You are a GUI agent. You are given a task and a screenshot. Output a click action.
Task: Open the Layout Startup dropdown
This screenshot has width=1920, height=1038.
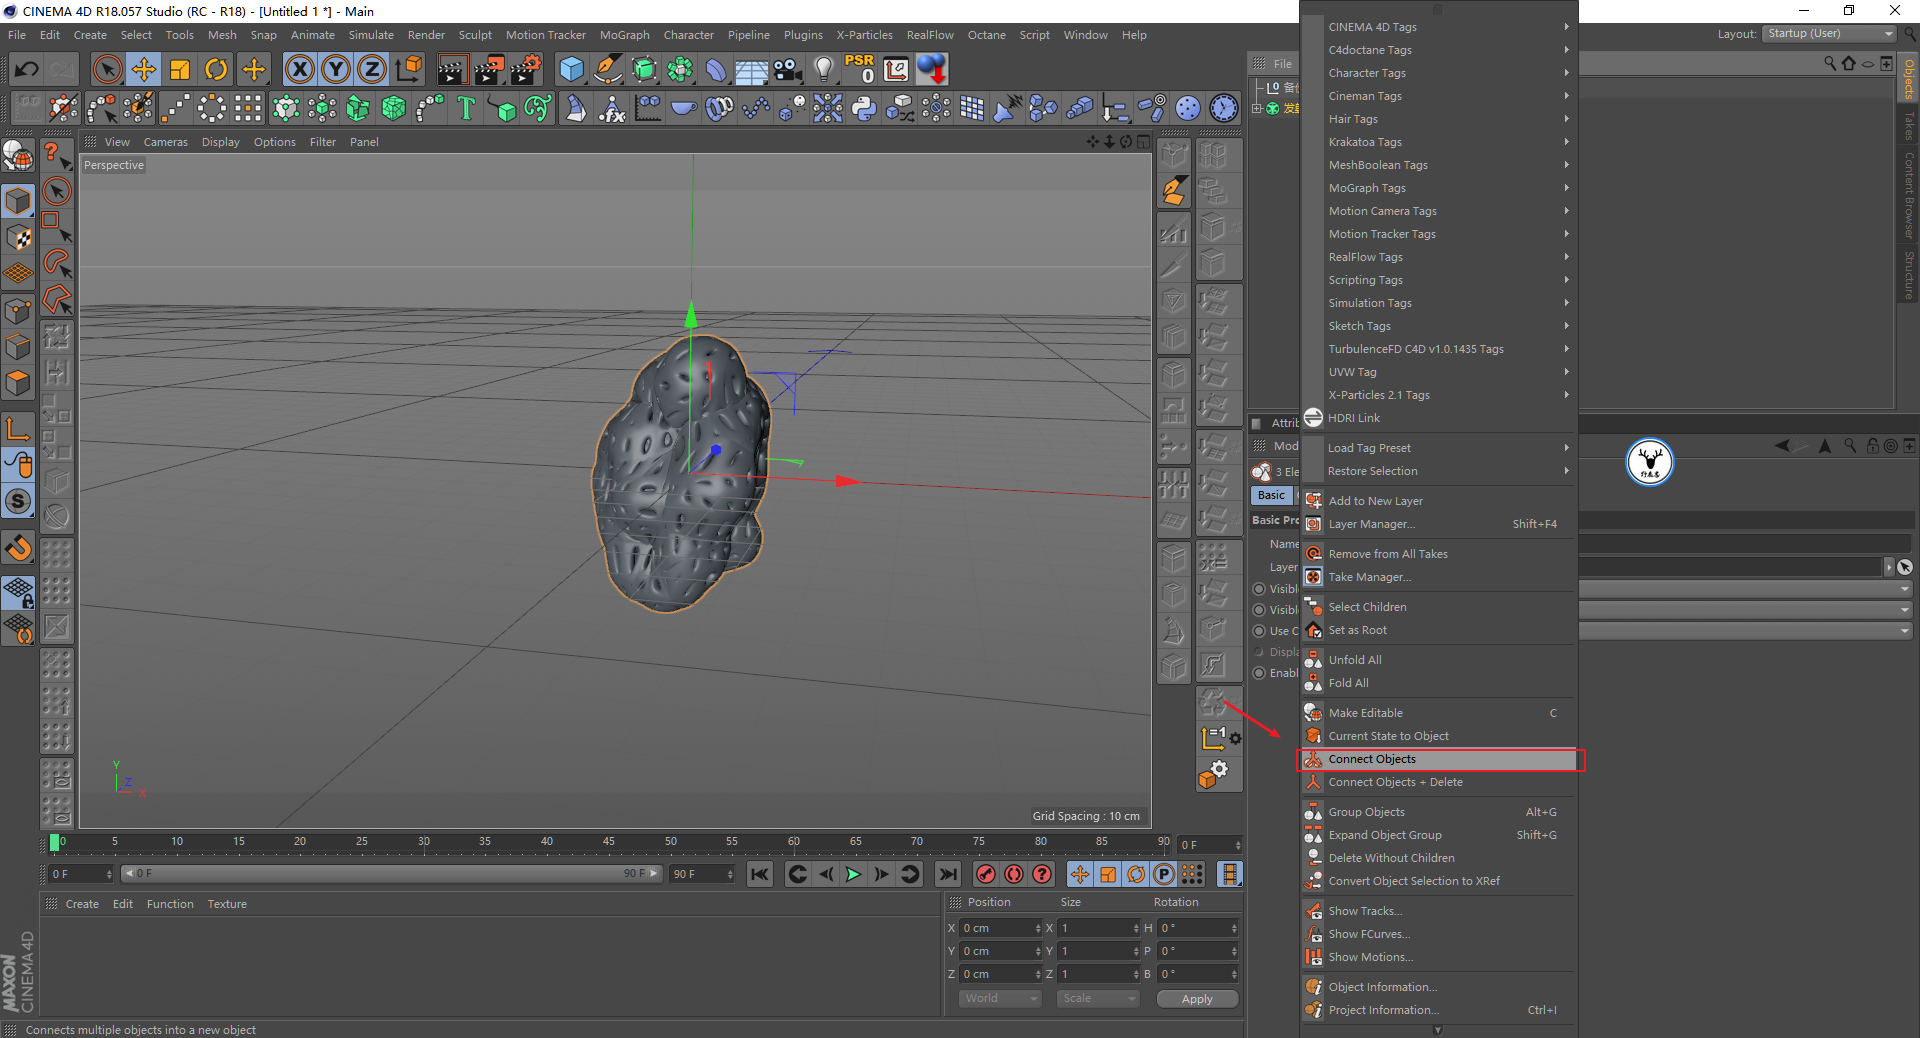[1829, 34]
